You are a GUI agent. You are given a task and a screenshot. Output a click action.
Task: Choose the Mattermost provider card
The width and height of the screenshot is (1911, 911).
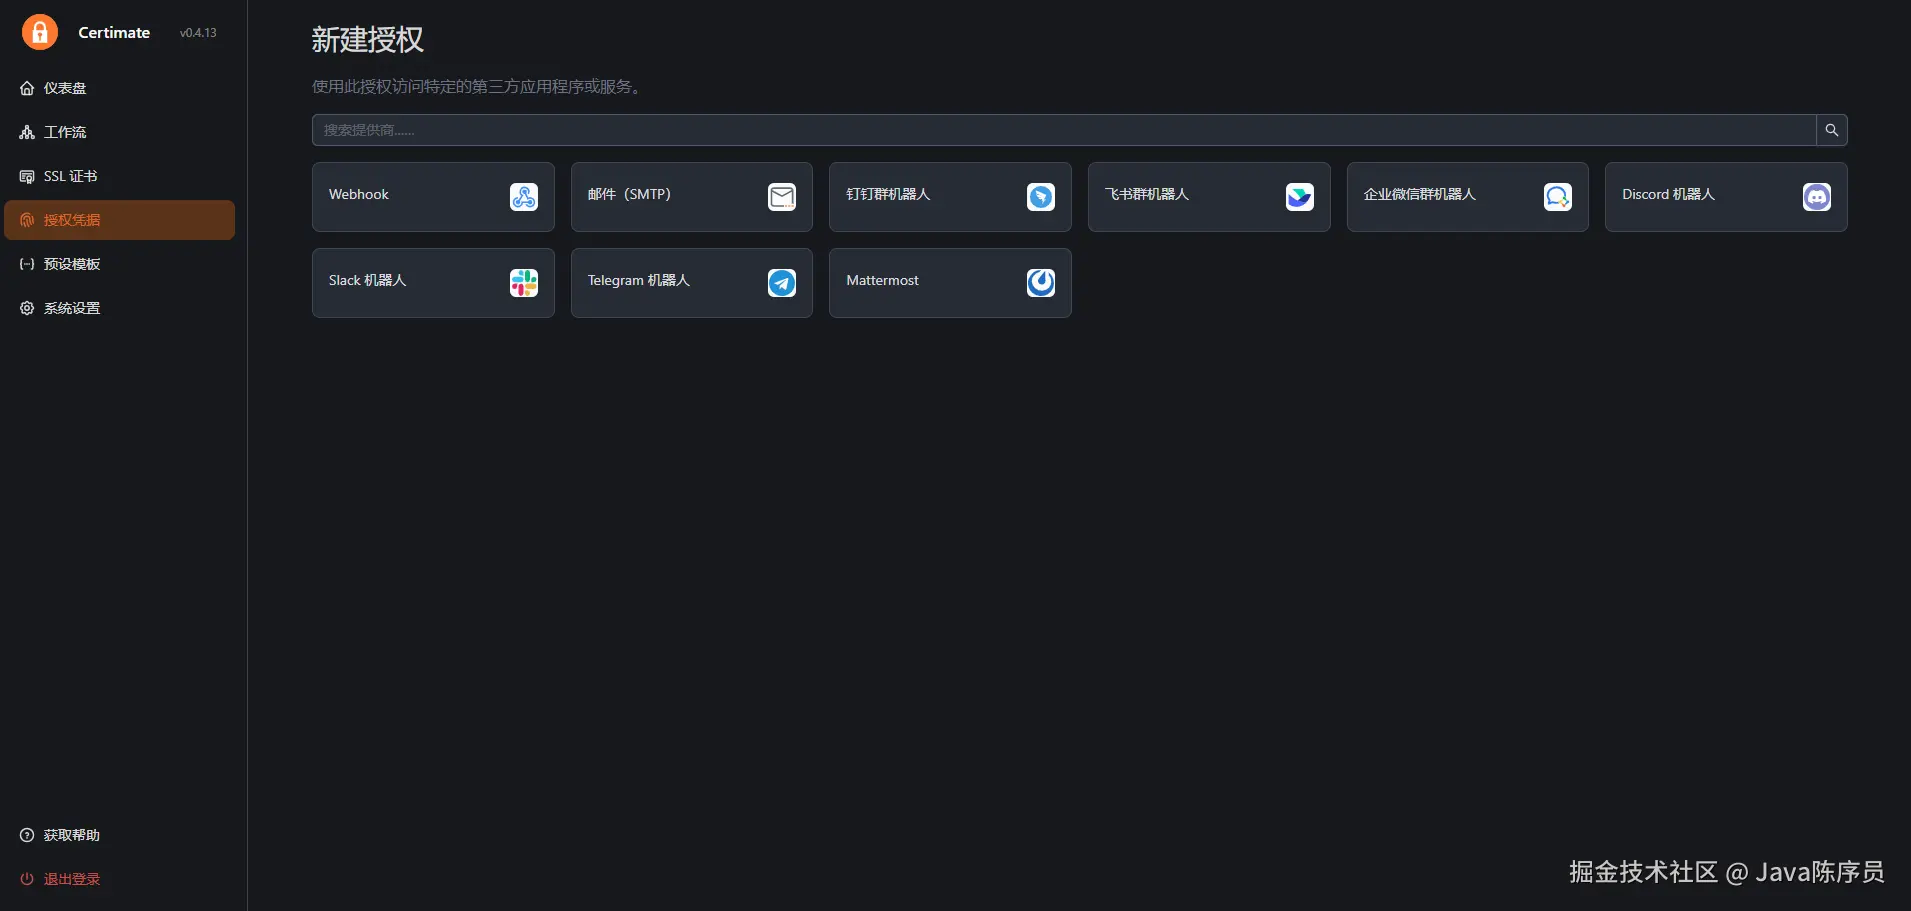(950, 283)
